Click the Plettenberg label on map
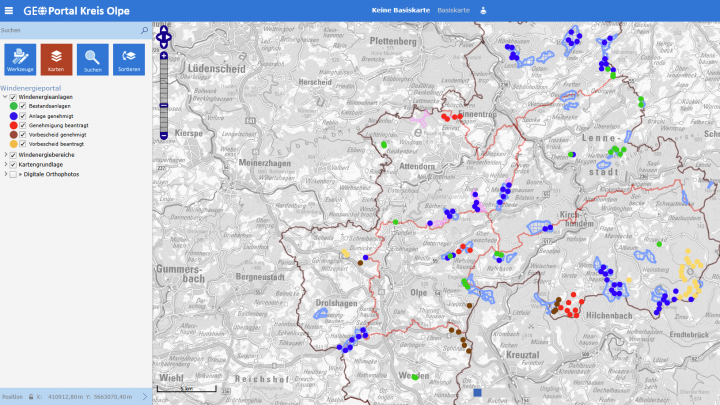This screenshot has height=405, width=720. [x=393, y=41]
